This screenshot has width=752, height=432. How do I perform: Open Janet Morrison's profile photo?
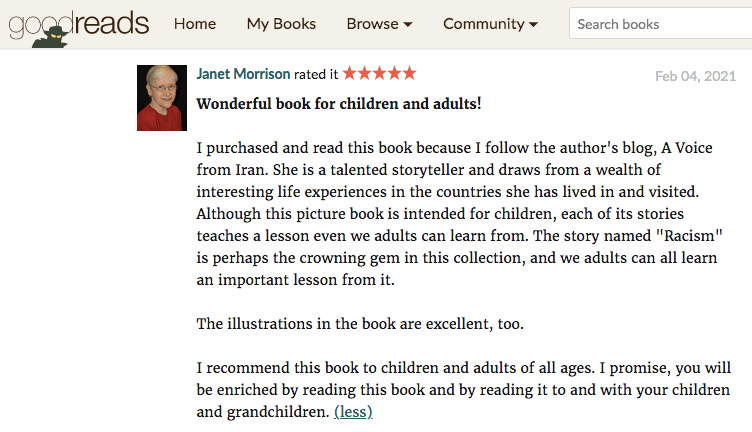(x=162, y=98)
